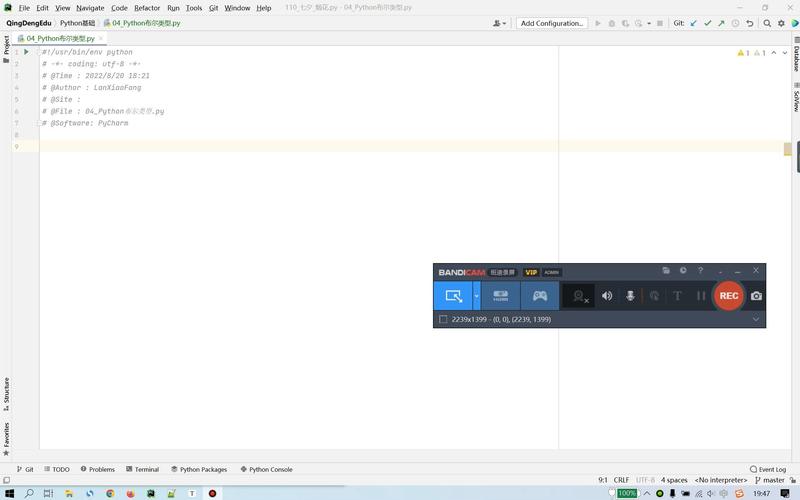The image size is (800, 500).
Task: Open the Help menu
Action: tap(264, 8)
